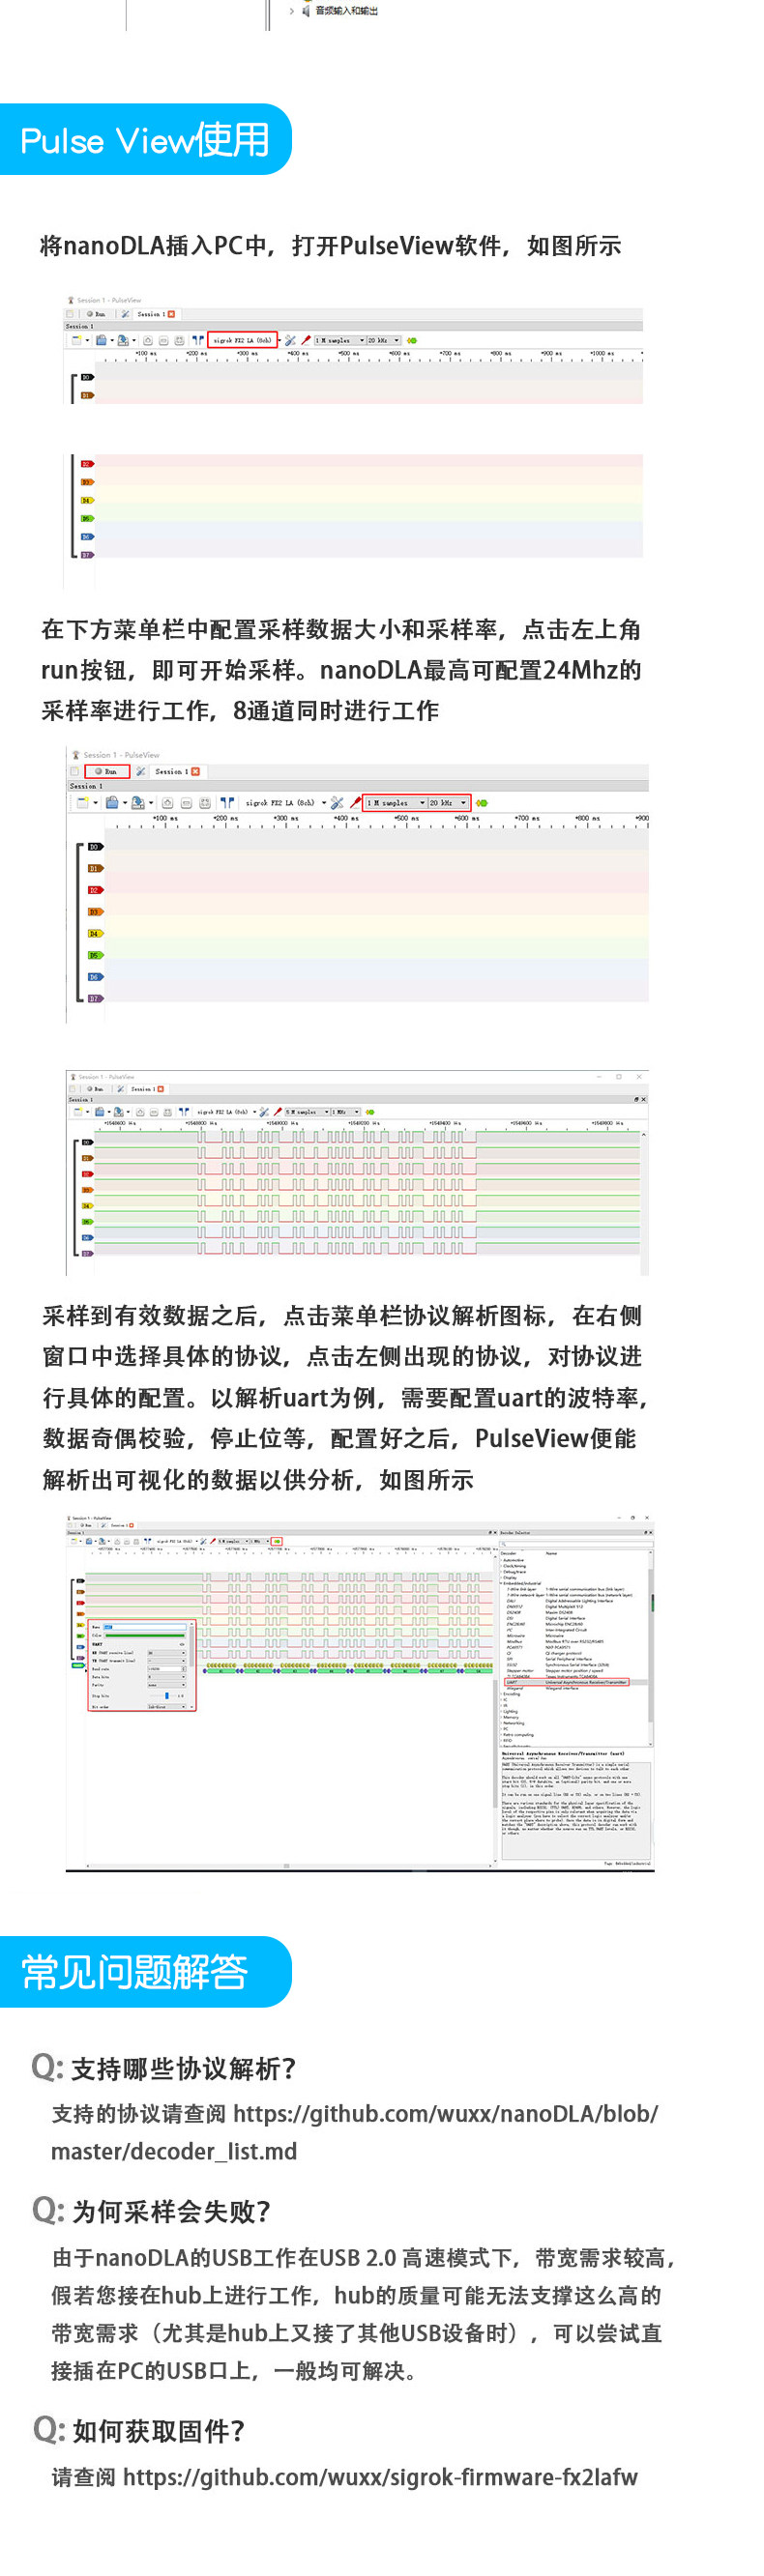Click the Run button in the first PulseView screenshot

tap(97, 314)
